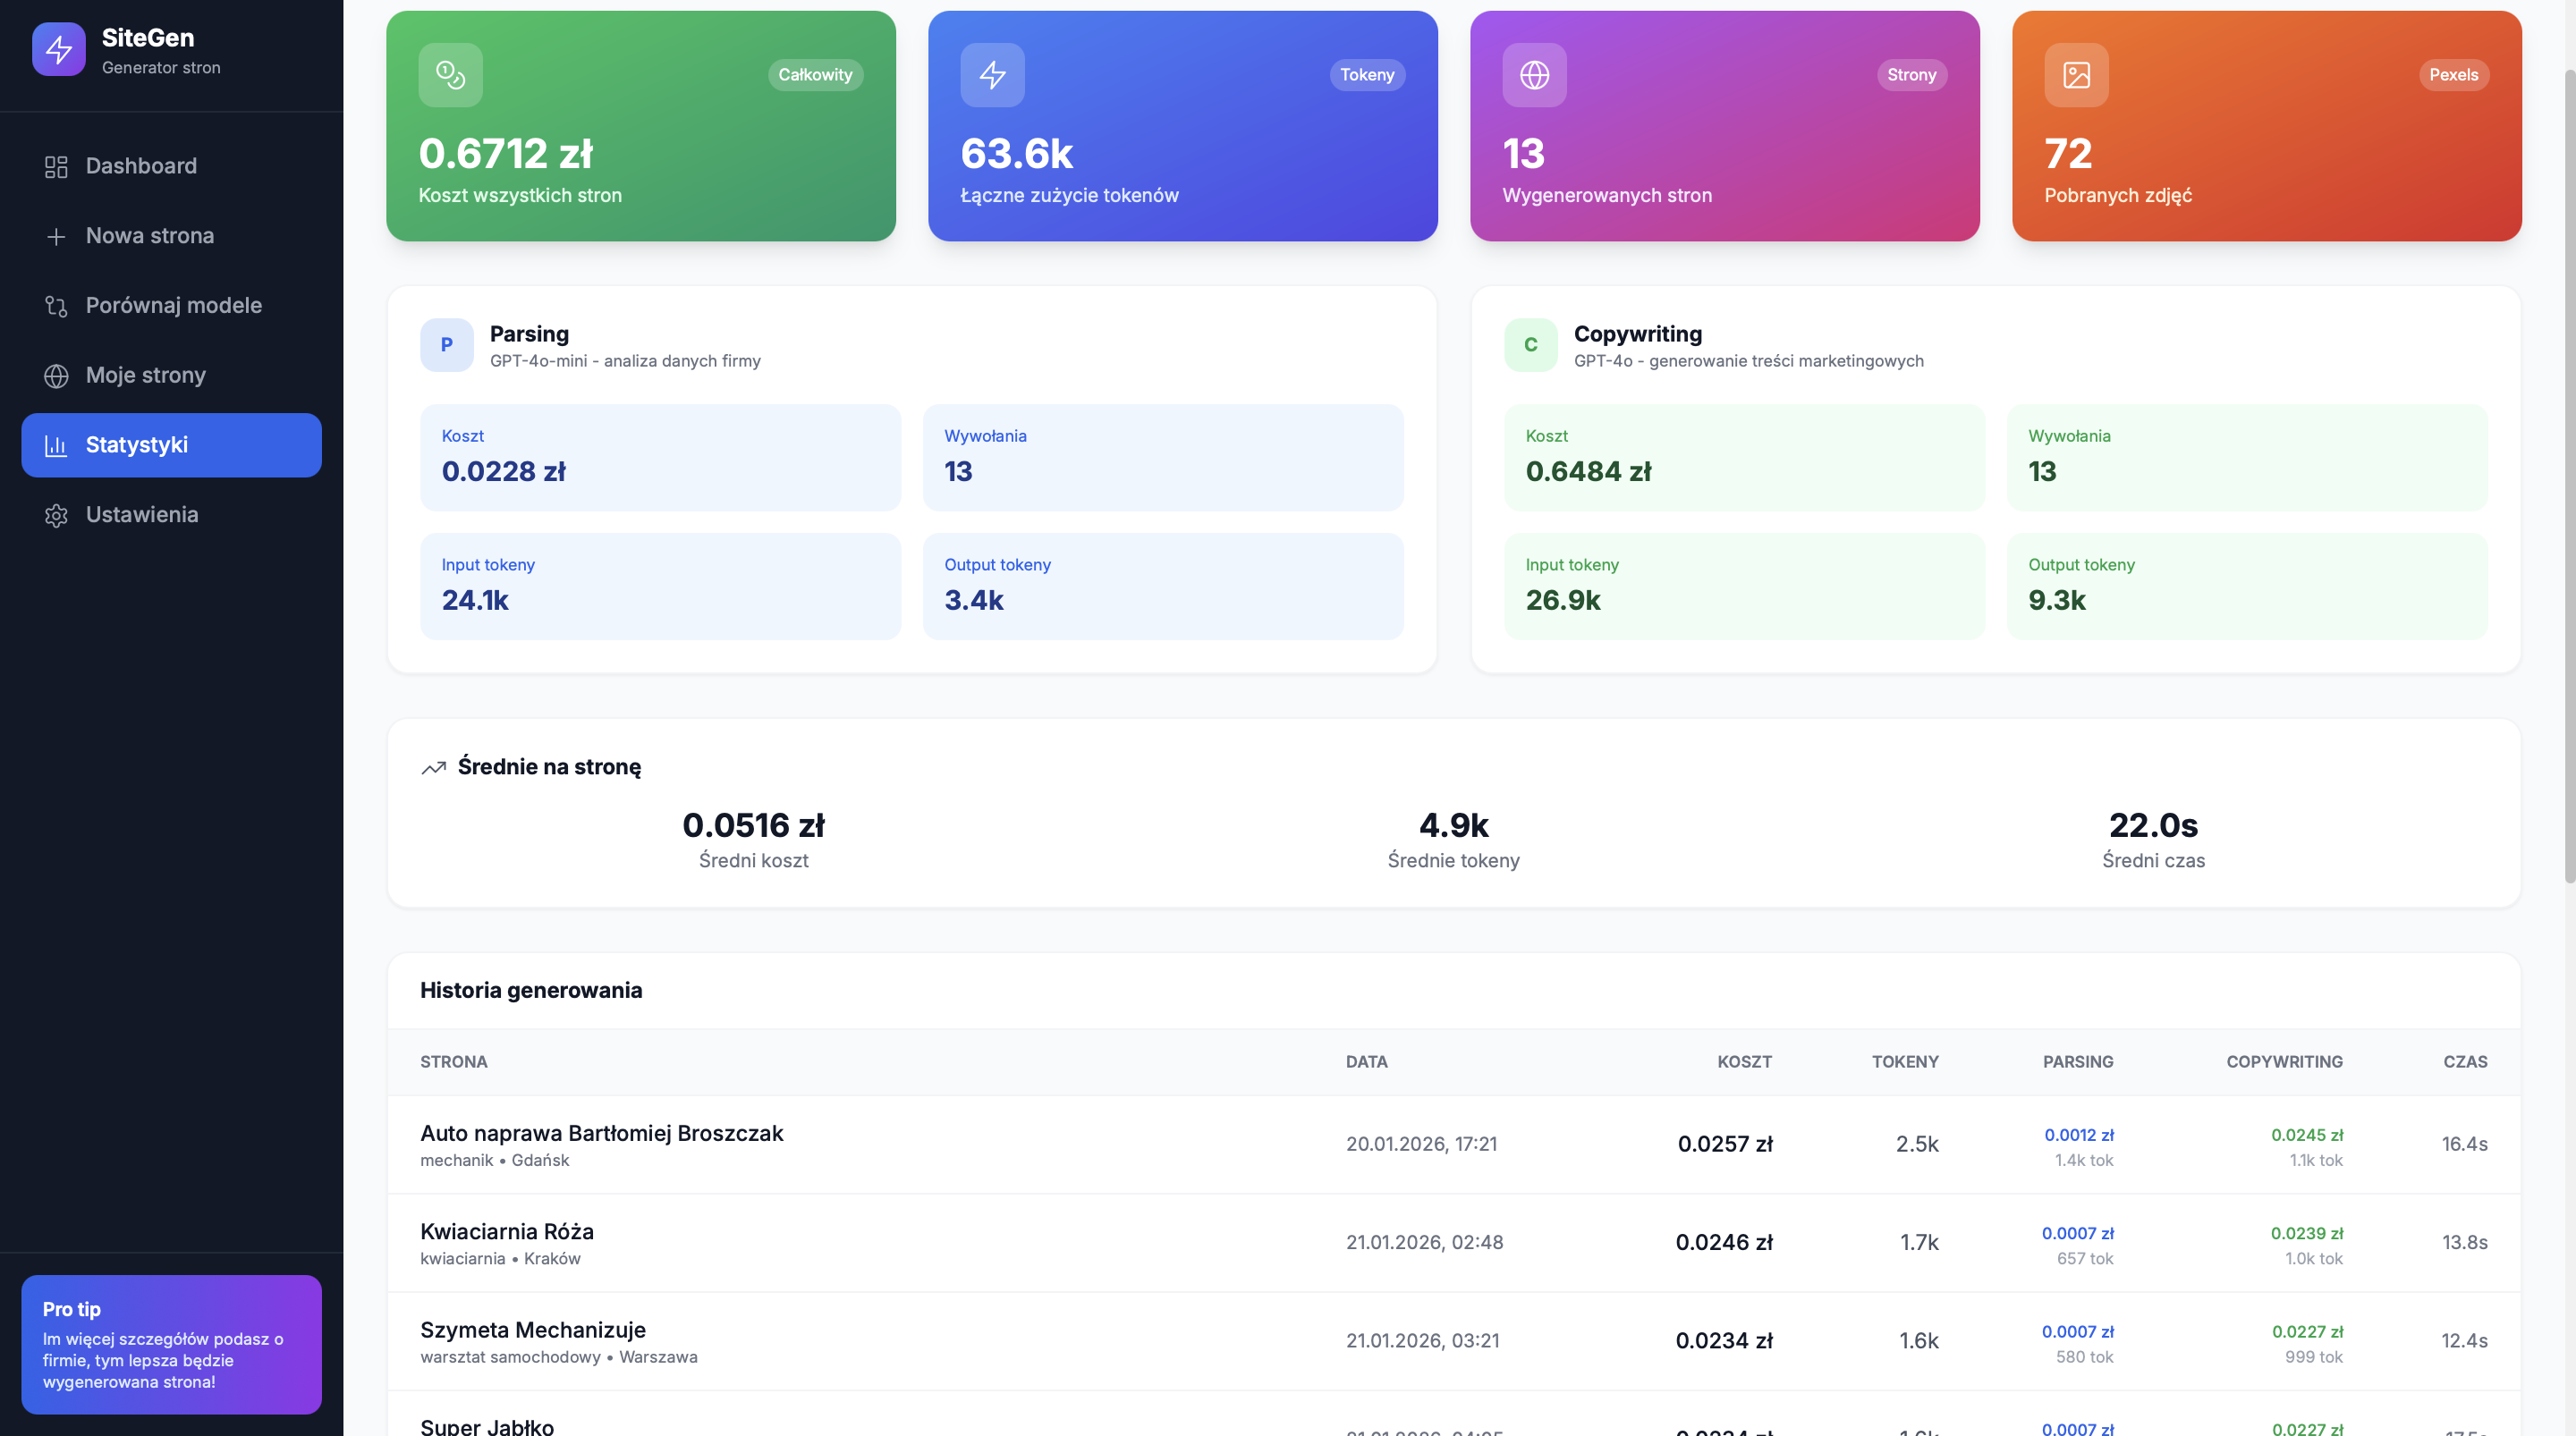
Task: Click the Szymeta Mechanizuje history row
Action: pyautogui.click(x=532, y=1330)
